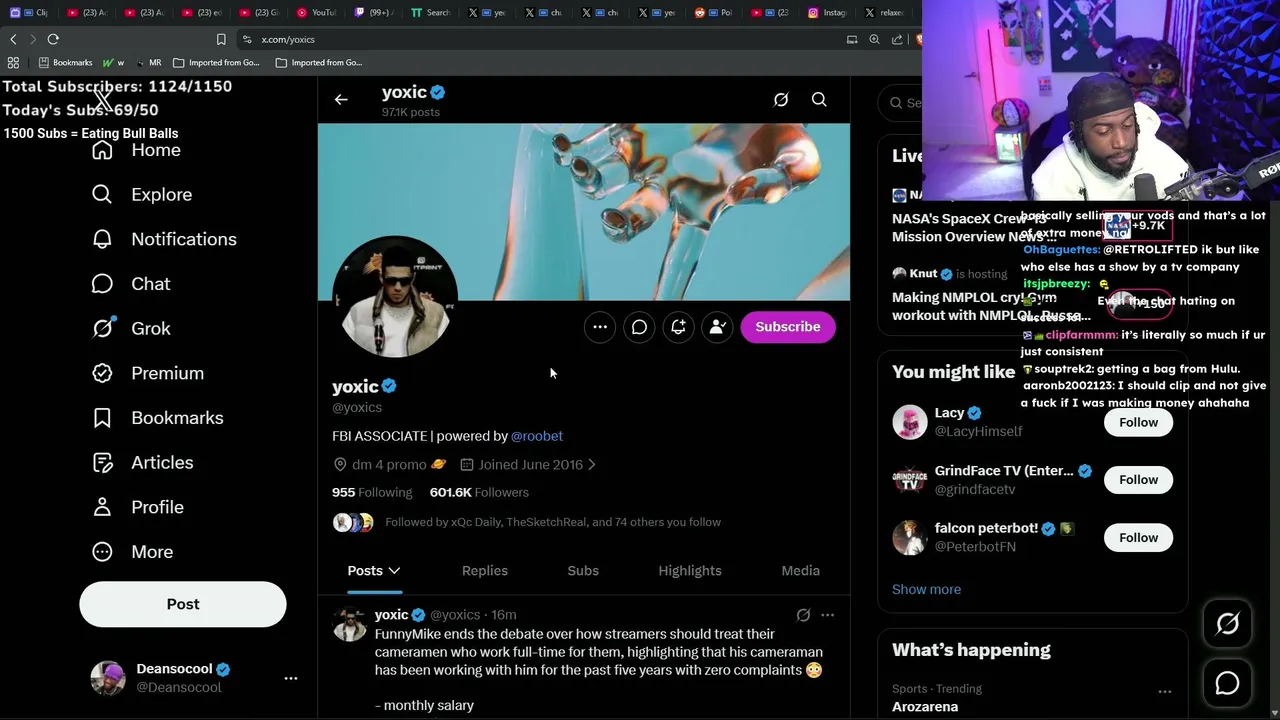Switch to the Subs tab
The image size is (1280, 720).
coord(583,571)
